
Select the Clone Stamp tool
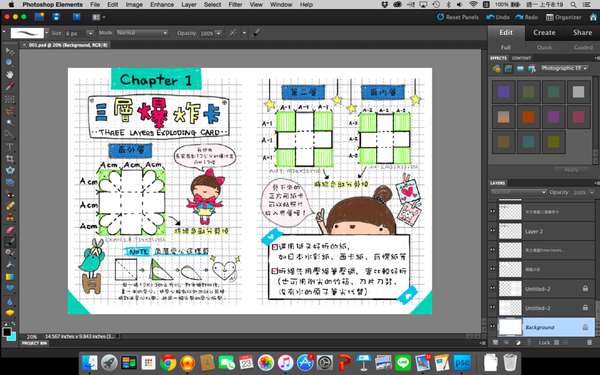click(10, 218)
